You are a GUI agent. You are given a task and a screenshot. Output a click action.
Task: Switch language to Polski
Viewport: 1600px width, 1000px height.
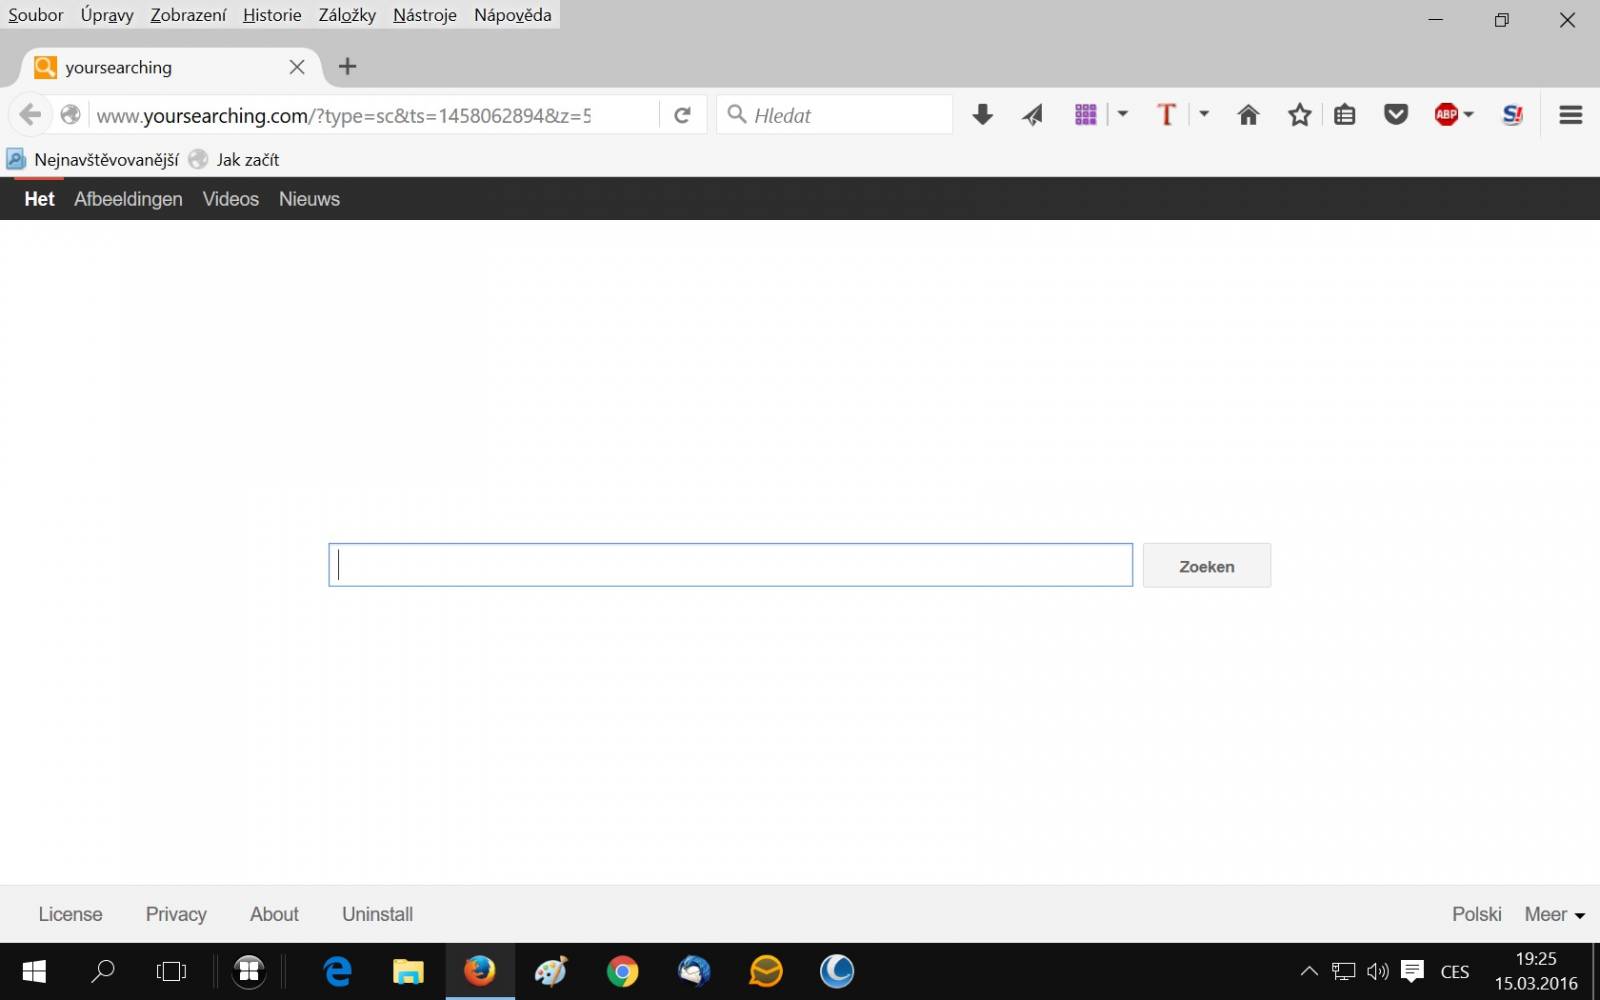(1477, 914)
